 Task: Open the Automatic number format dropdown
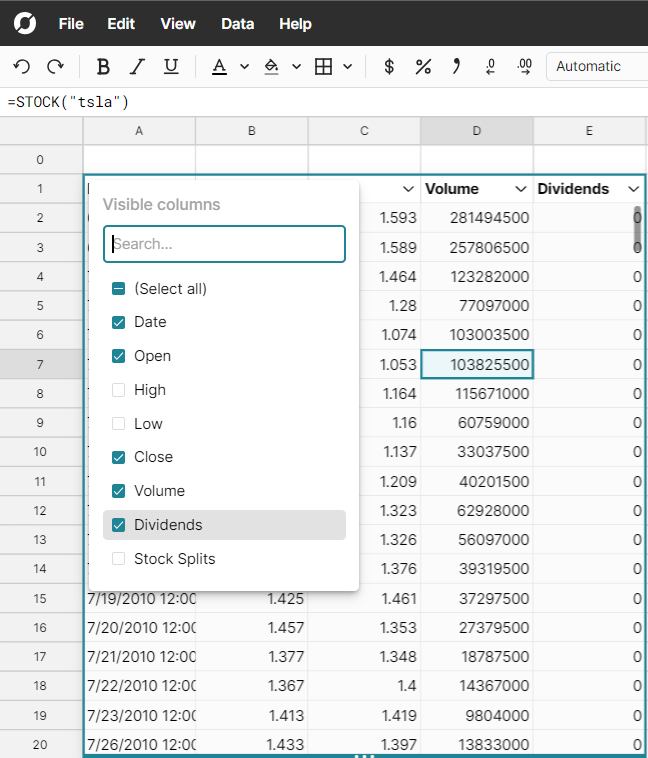point(596,66)
